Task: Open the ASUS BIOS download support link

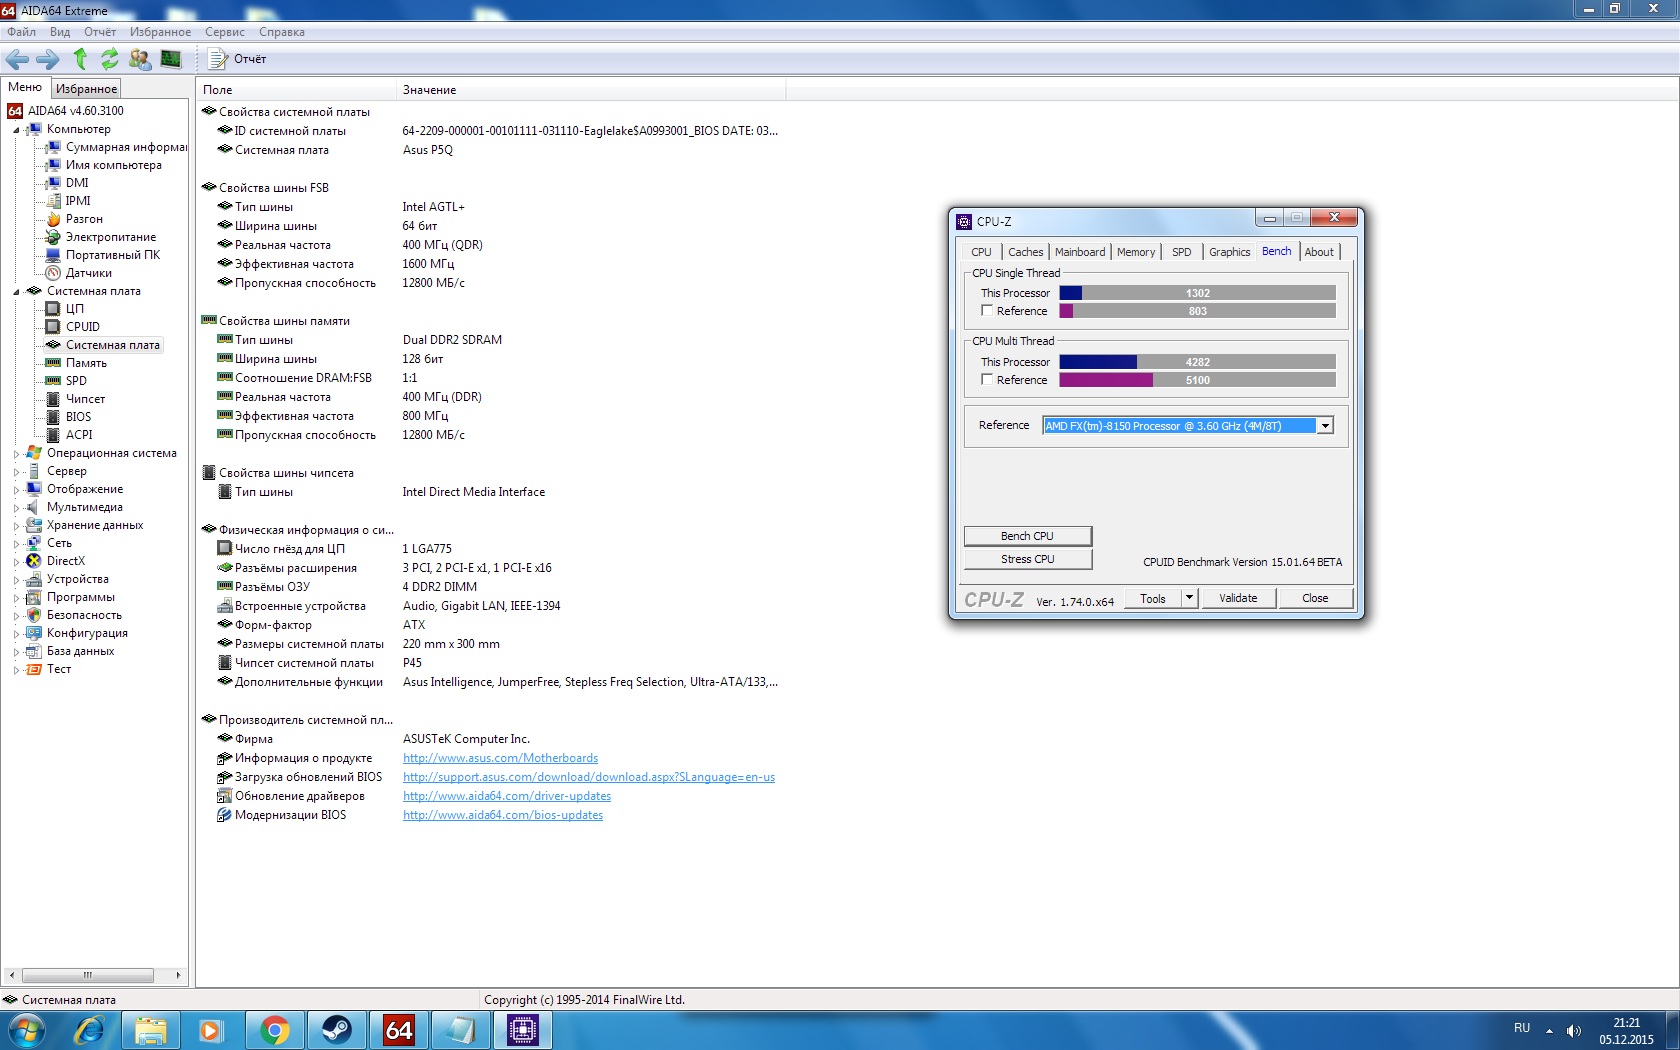Action: pos(589,777)
